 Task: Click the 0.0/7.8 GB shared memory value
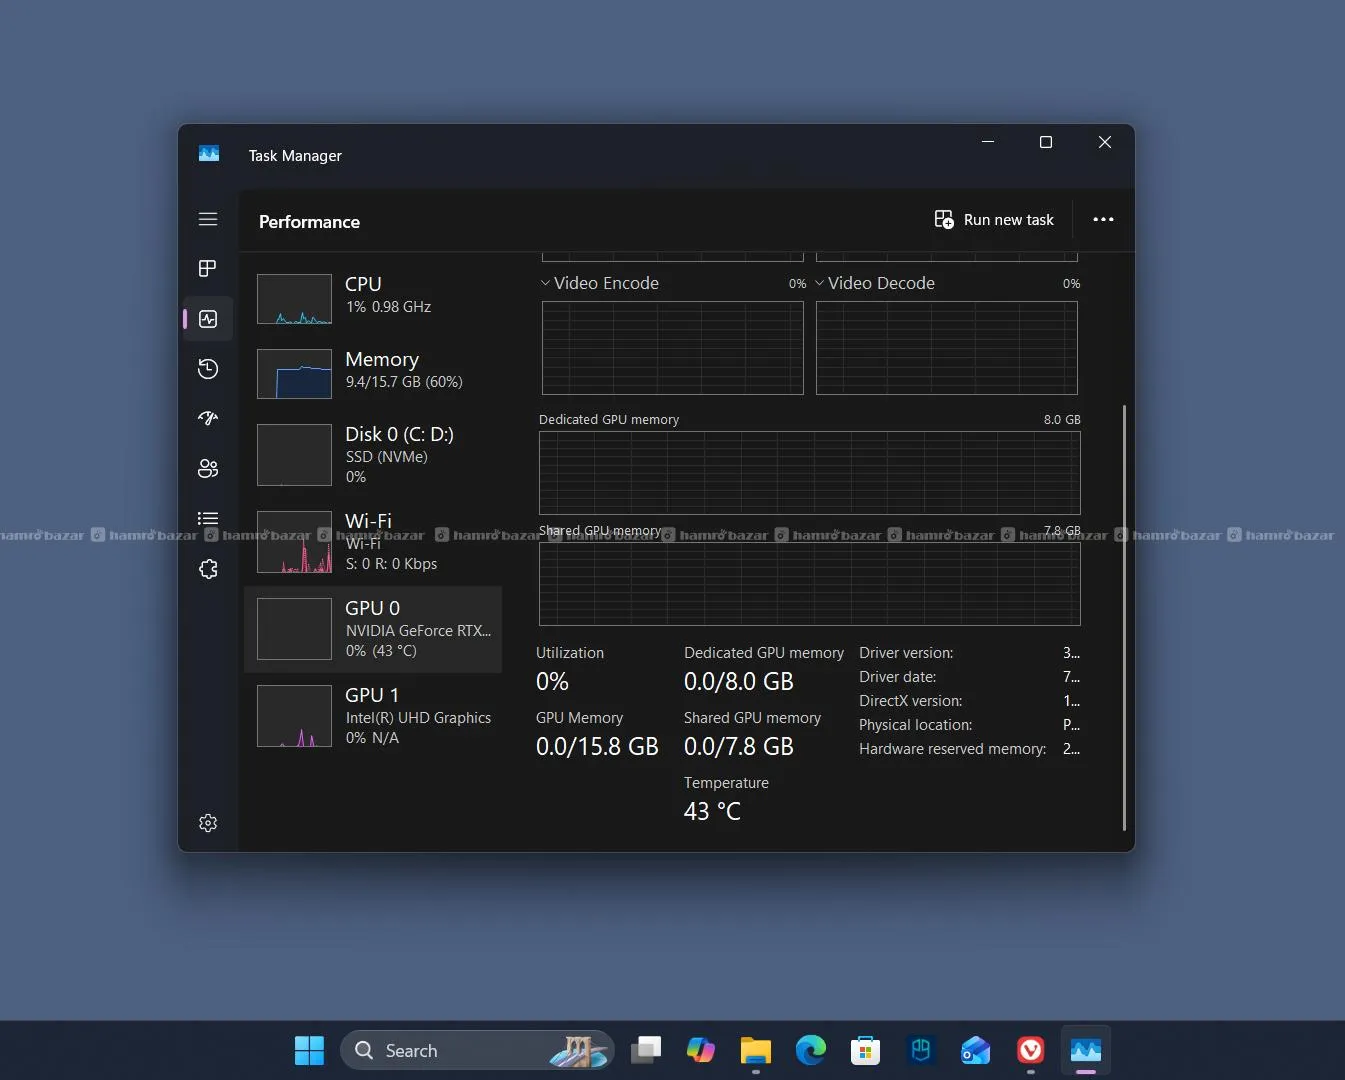pos(739,747)
